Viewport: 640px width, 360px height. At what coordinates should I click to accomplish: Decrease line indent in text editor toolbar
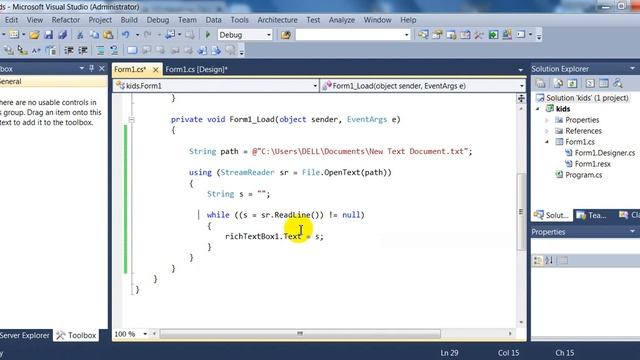pyautogui.click(x=69, y=51)
